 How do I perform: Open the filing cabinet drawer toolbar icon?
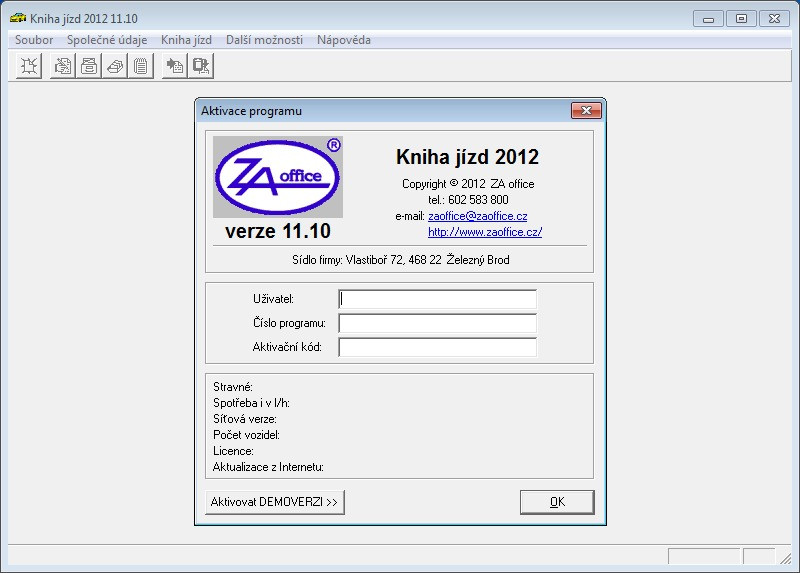[89, 66]
